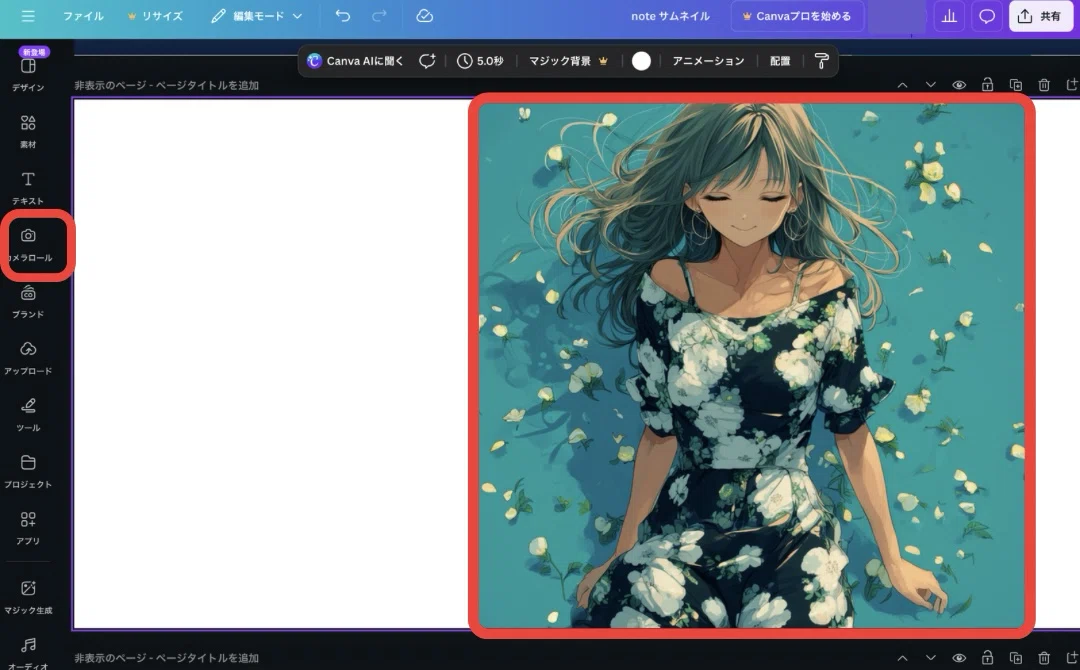Image resolution: width=1080 pixels, height=670 pixels.
Task: Click the 共有 share button
Action: 1041,16
